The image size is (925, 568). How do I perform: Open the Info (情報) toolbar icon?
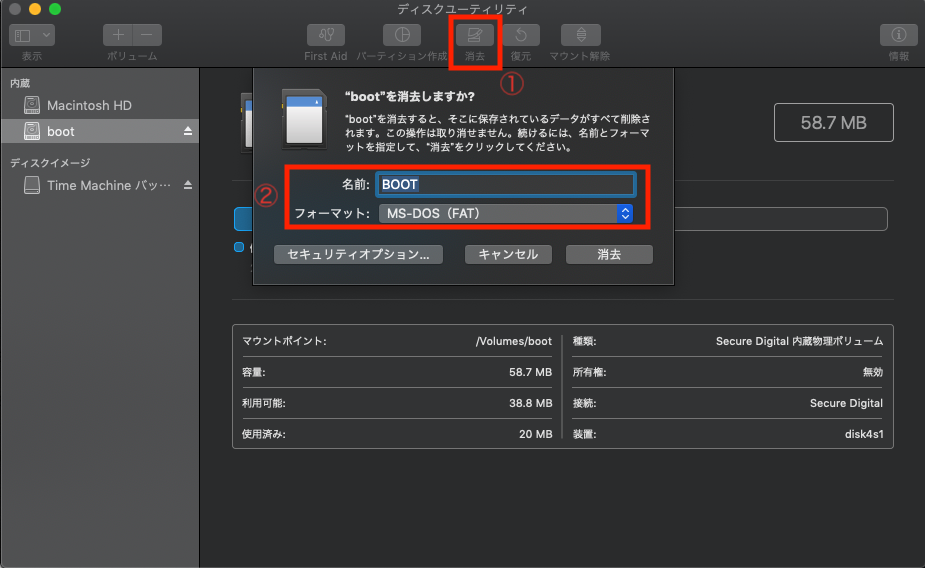pyautogui.click(x=898, y=35)
